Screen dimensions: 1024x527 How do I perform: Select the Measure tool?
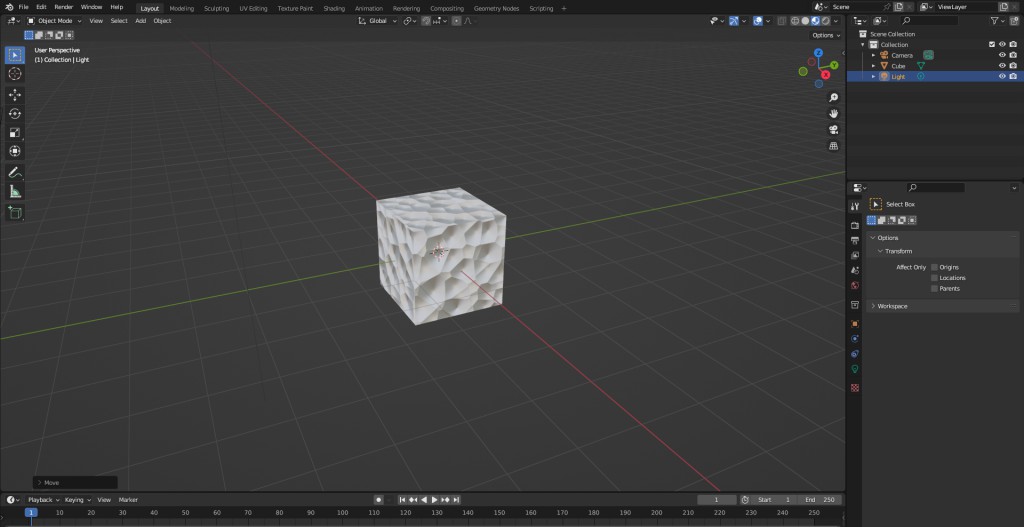(15, 191)
